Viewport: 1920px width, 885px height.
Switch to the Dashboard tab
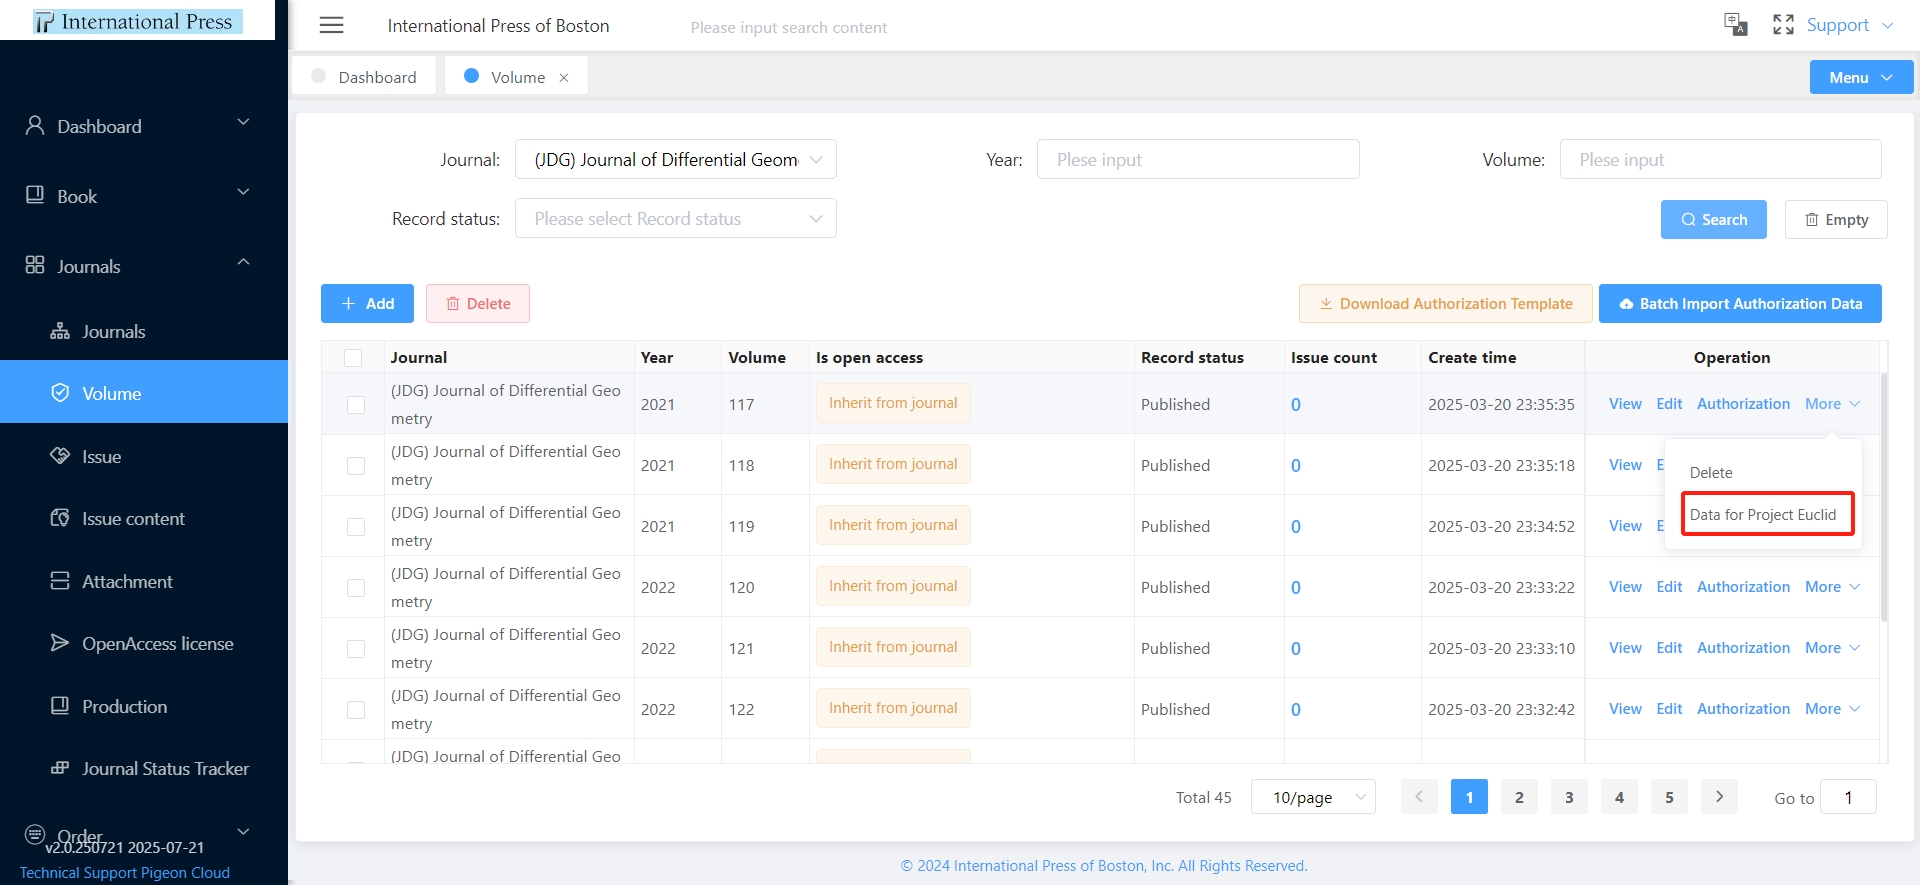[x=364, y=77]
